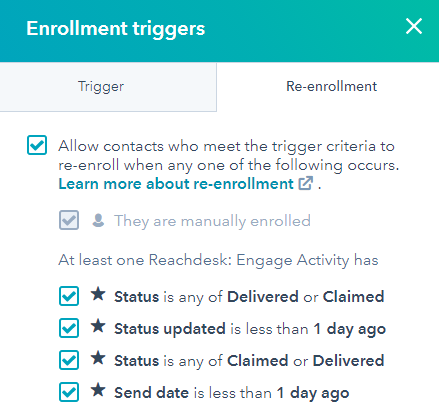Click the person icon beside manually enrolled
The width and height of the screenshot is (439, 409).
pos(98,220)
